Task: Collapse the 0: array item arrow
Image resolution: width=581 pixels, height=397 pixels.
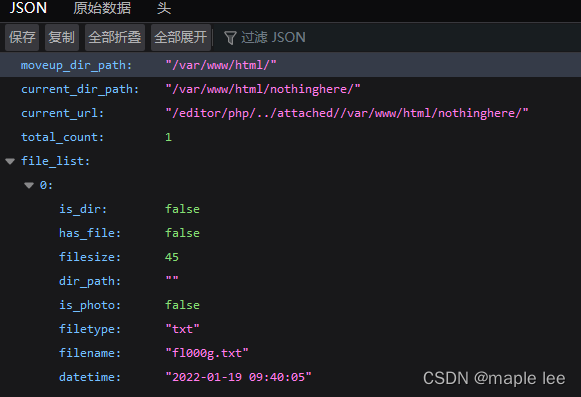Action: (29, 185)
